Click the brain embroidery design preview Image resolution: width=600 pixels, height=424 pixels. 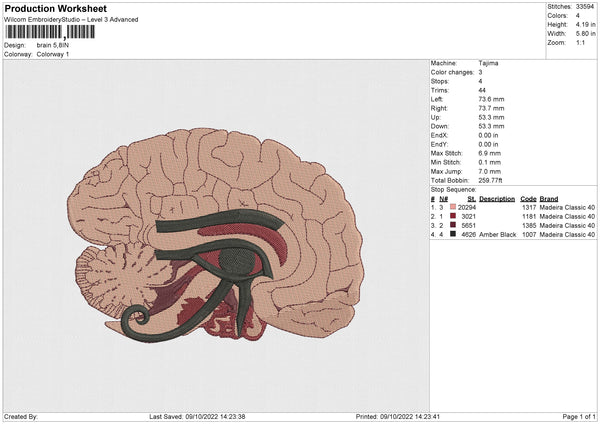[x=215, y=235]
